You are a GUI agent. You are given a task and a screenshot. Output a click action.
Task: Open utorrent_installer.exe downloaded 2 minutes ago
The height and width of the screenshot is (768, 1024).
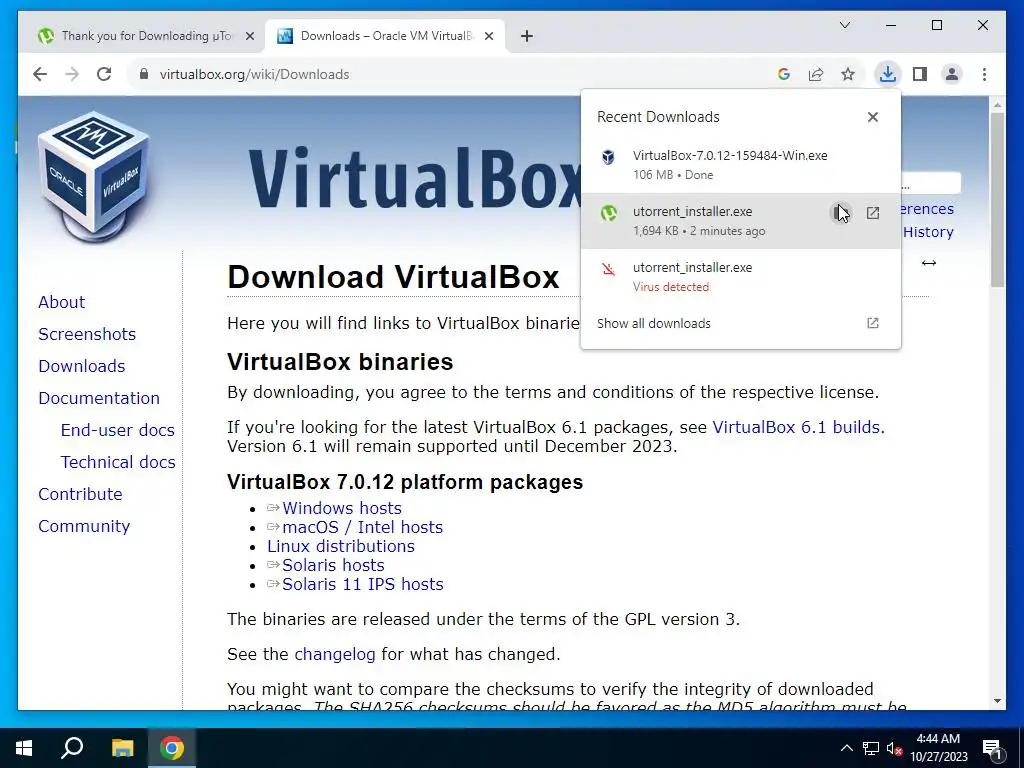click(741, 221)
